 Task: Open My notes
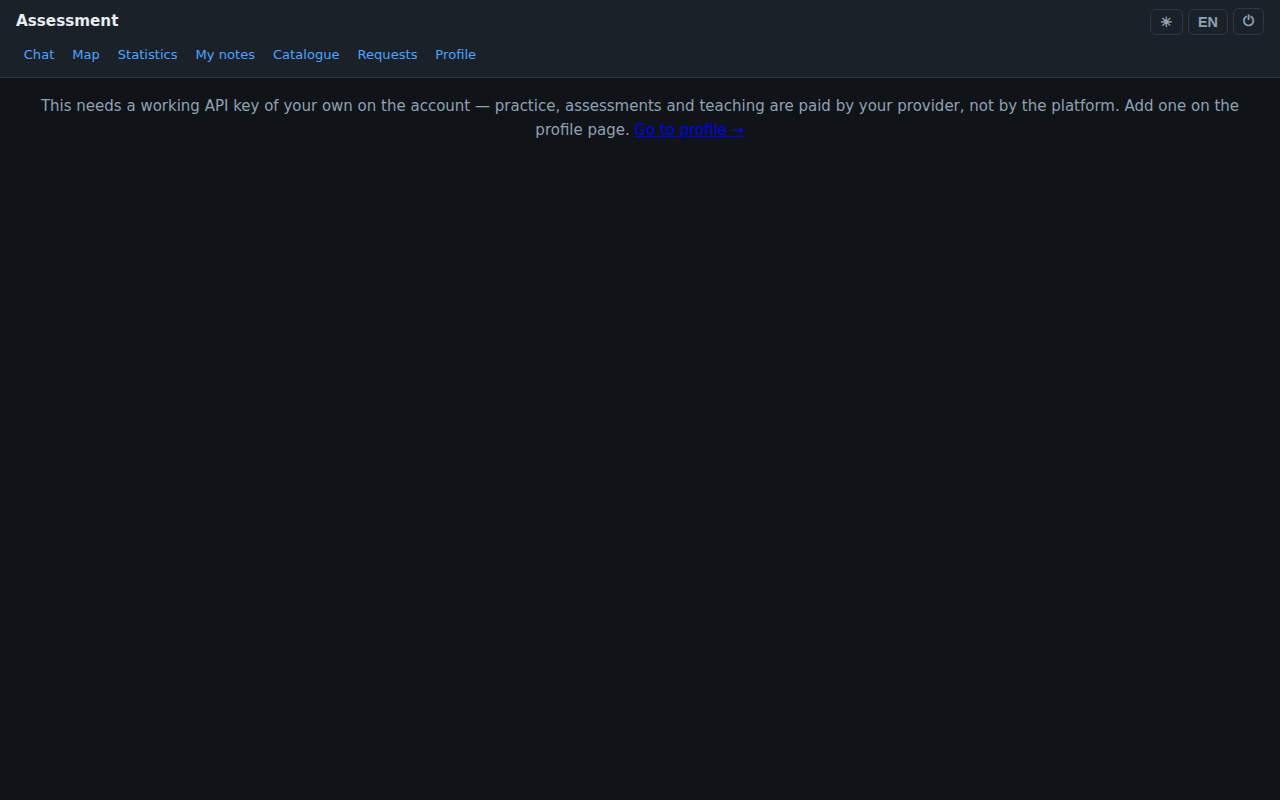225,55
